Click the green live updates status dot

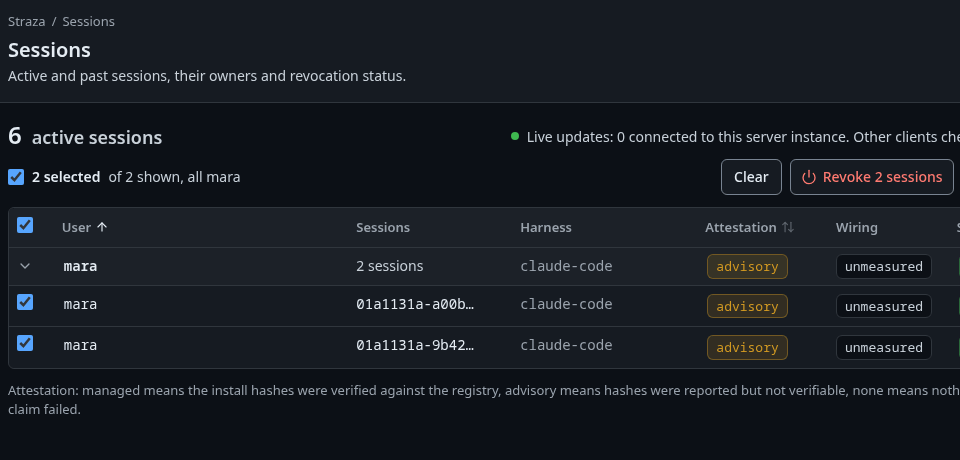[x=515, y=136]
